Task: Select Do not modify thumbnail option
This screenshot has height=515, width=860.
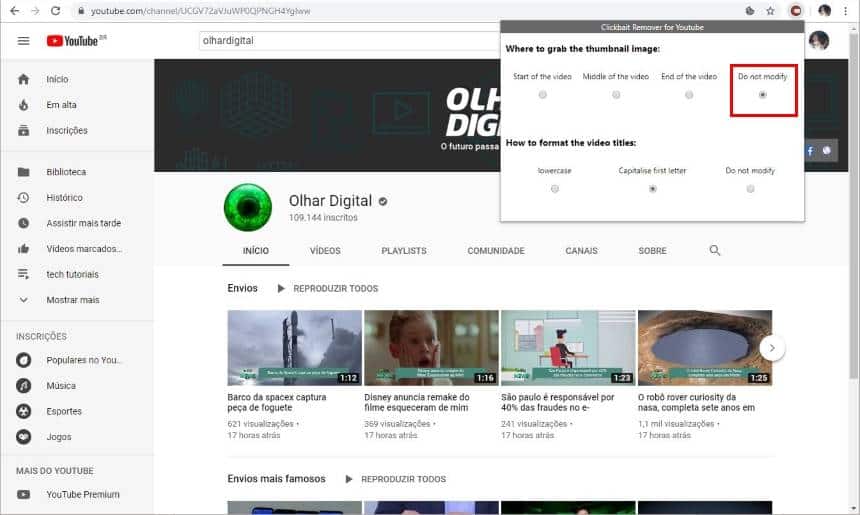Action: 762,95
